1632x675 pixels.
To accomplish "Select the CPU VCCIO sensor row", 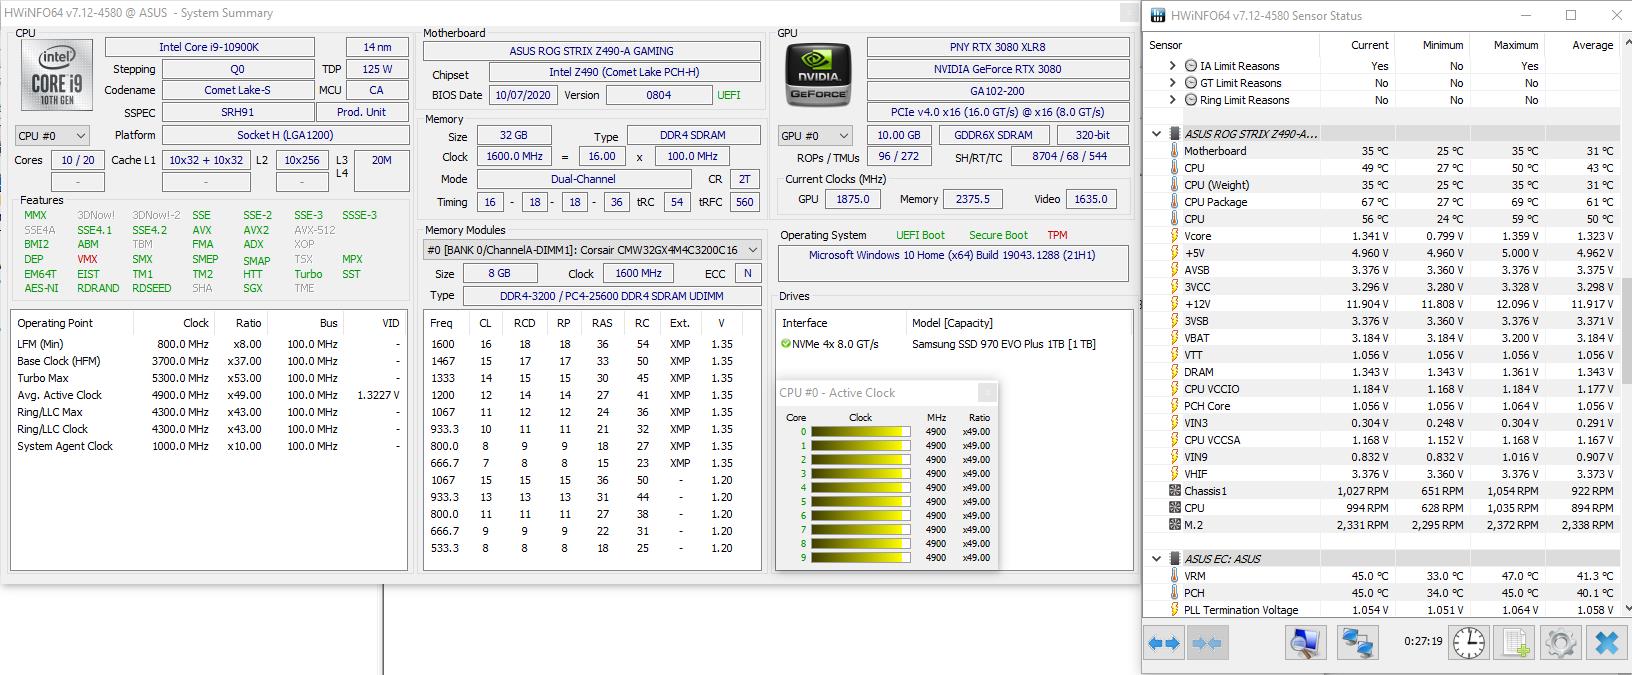I will (x=1382, y=389).
